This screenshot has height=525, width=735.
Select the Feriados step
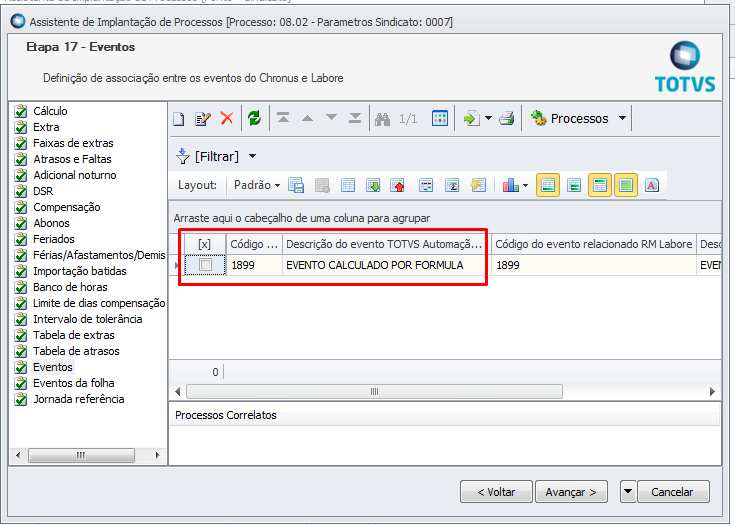(53, 239)
